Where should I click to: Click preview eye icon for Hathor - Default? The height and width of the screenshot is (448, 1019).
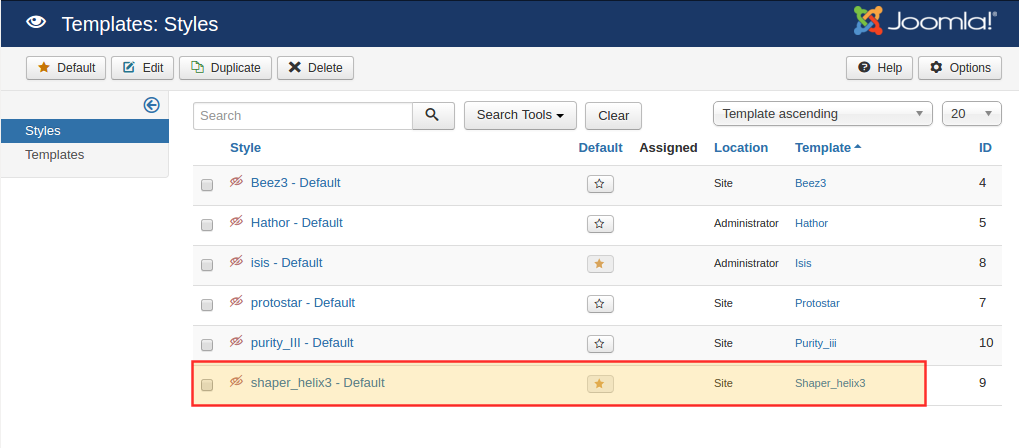[236, 222]
